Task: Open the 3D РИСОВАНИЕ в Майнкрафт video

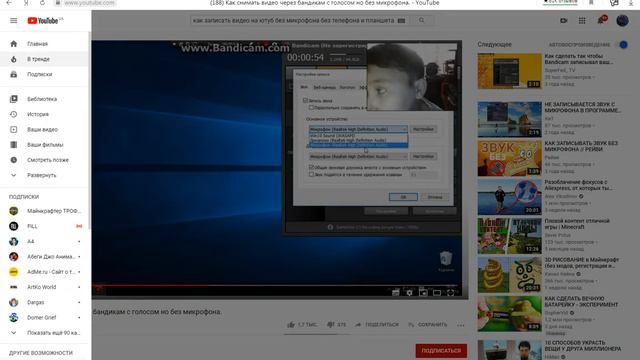Action: click(582, 262)
